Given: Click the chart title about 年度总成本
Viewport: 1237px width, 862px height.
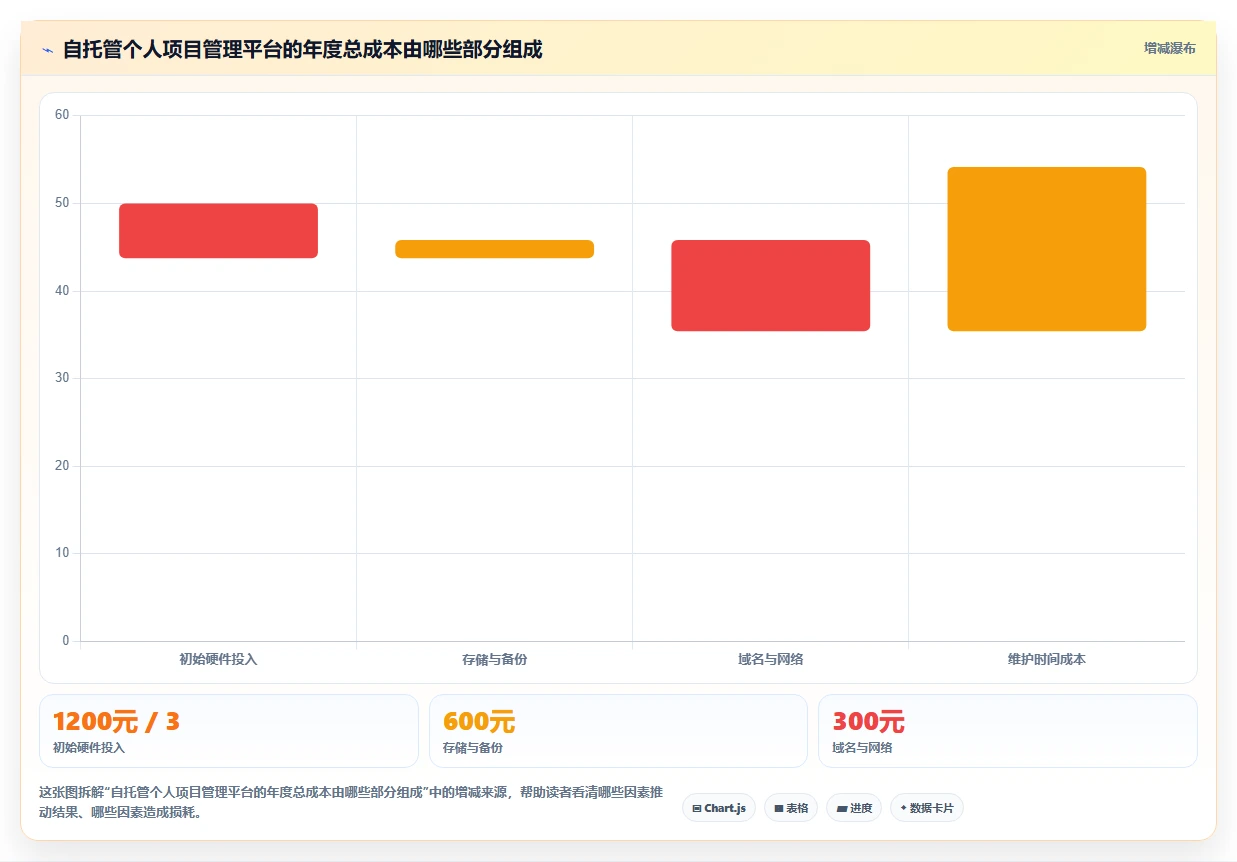Looking at the screenshot, I should coord(303,50).
